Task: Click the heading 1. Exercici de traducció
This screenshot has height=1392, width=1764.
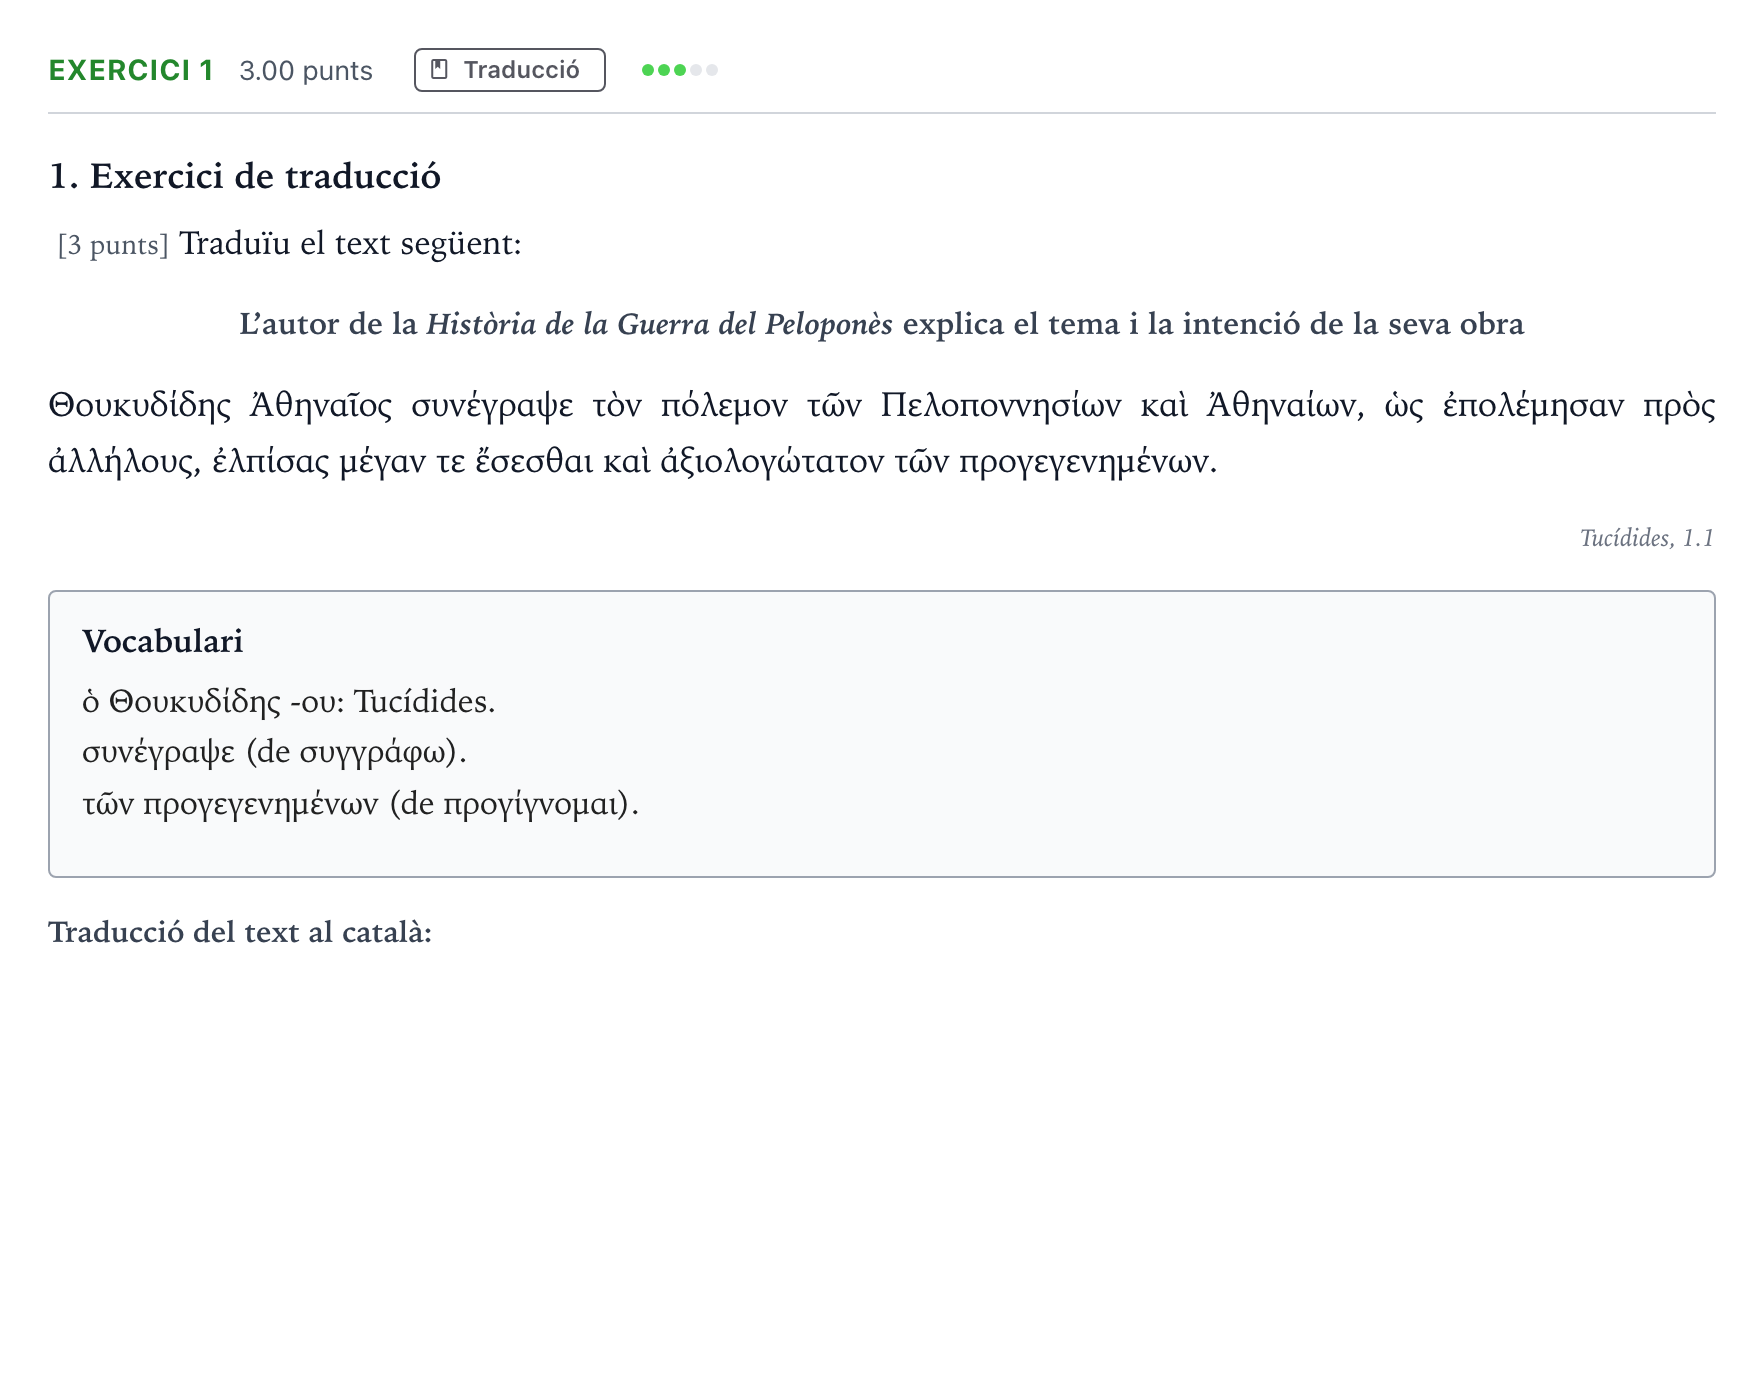Action: point(245,176)
